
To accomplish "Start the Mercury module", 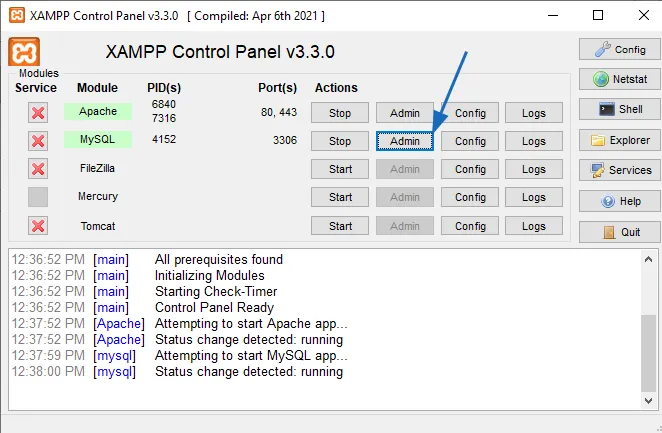I will point(340,198).
